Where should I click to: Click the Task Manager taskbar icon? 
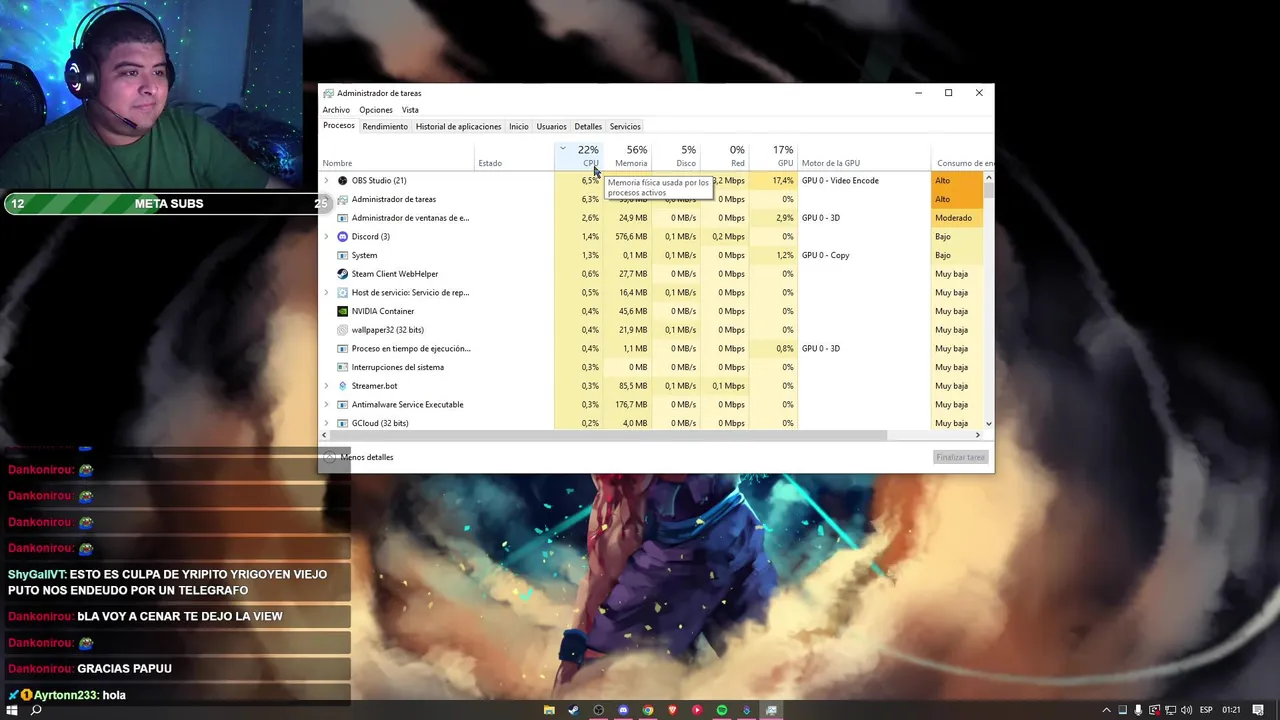771,710
